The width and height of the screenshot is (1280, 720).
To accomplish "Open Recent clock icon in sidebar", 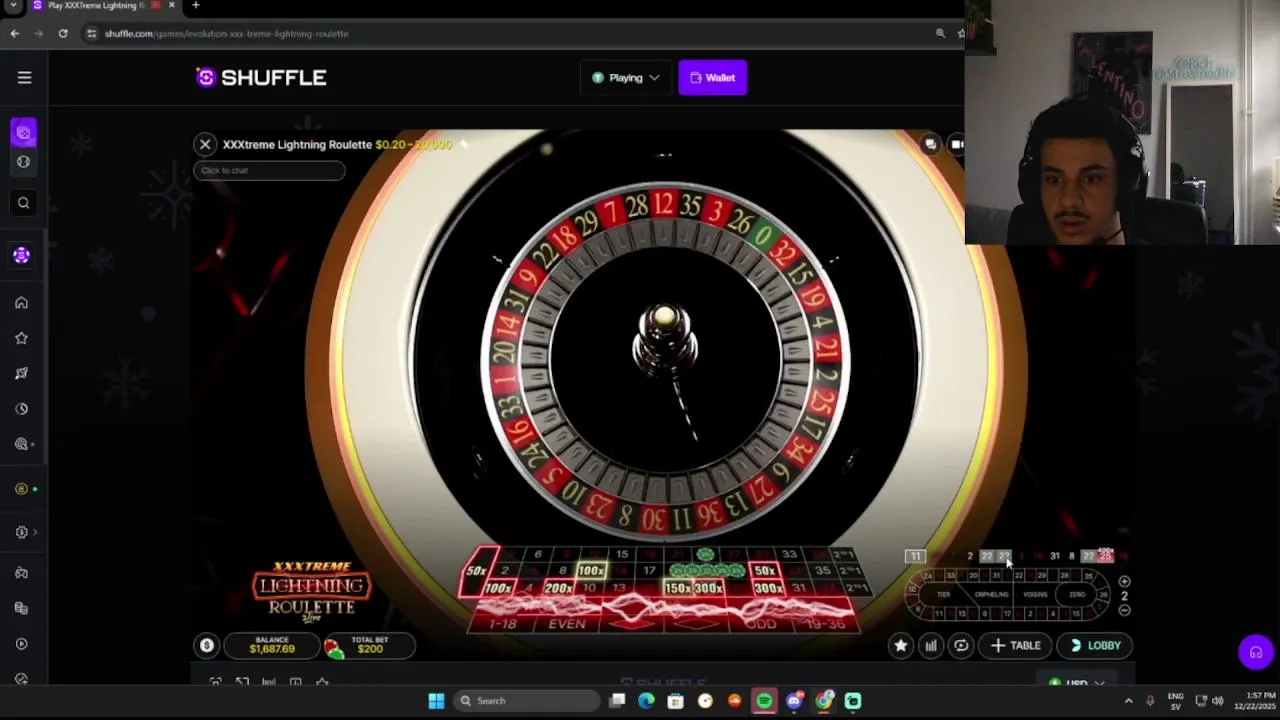I will point(21,408).
